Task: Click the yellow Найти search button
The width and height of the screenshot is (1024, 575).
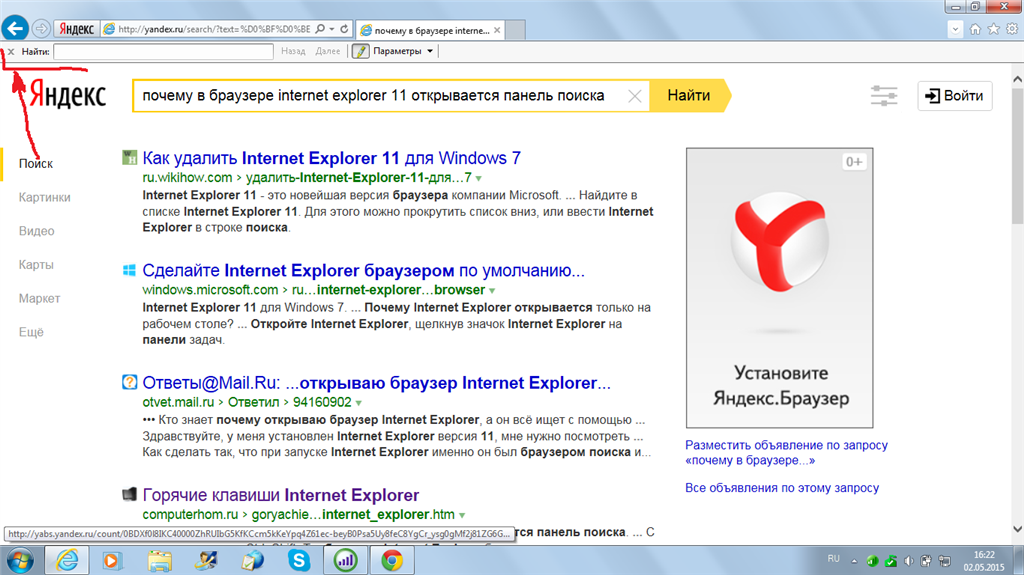Action: tap(689, 95)
